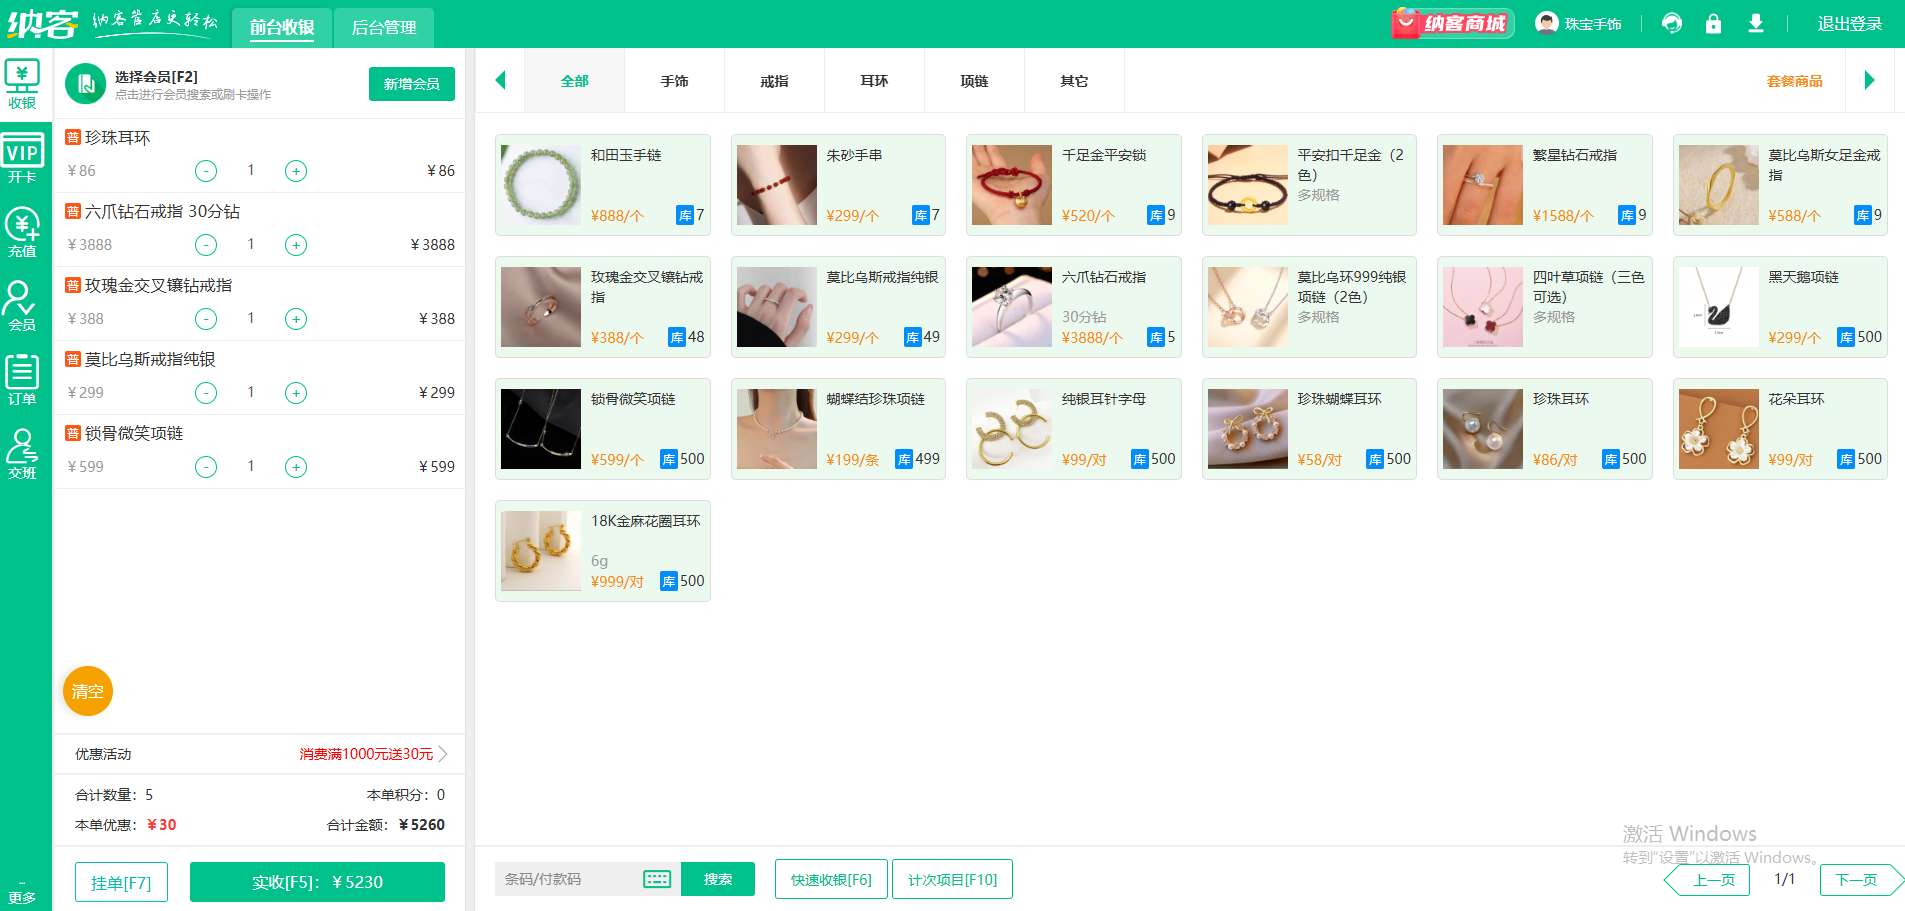Screen dimensions: 1905x911
Task: Select 18K金麻花圈耳环 product card
Action: (603, 551)
